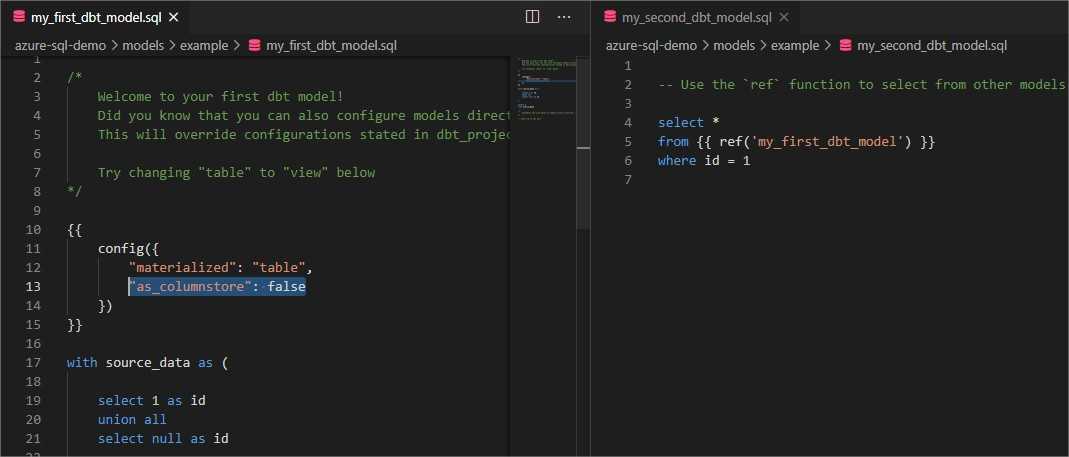Click database file icon on first model tab
Viewport: 1069px width, 457px height.
pos(19,18)
